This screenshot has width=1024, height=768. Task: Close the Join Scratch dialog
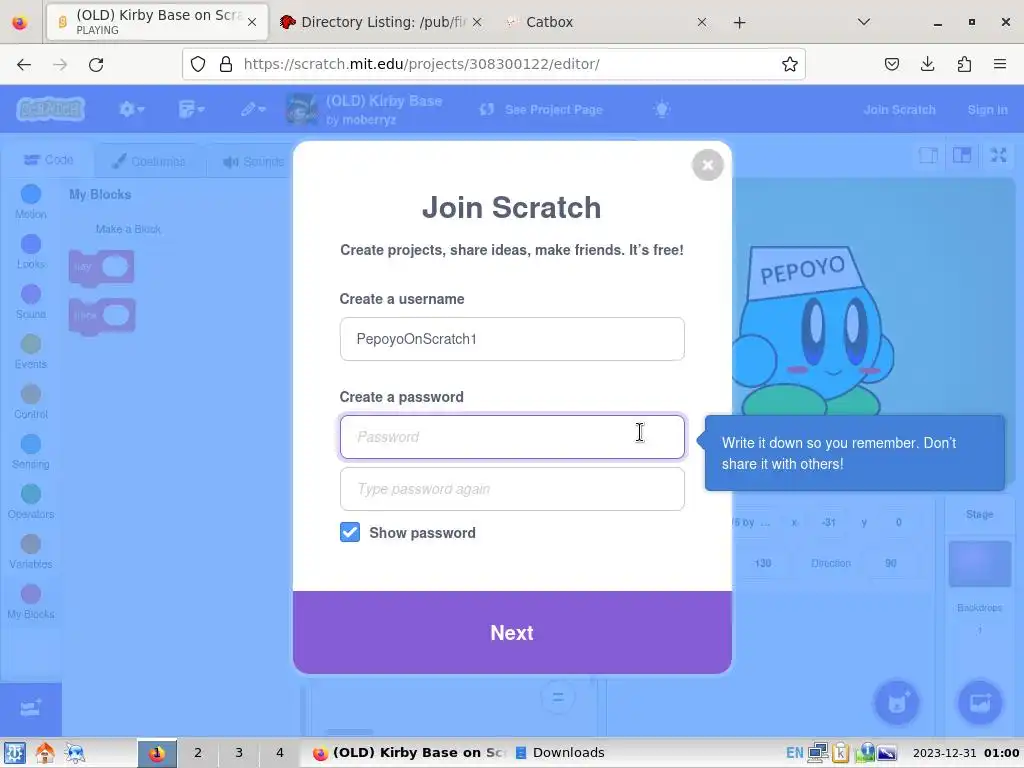point(707,165)
